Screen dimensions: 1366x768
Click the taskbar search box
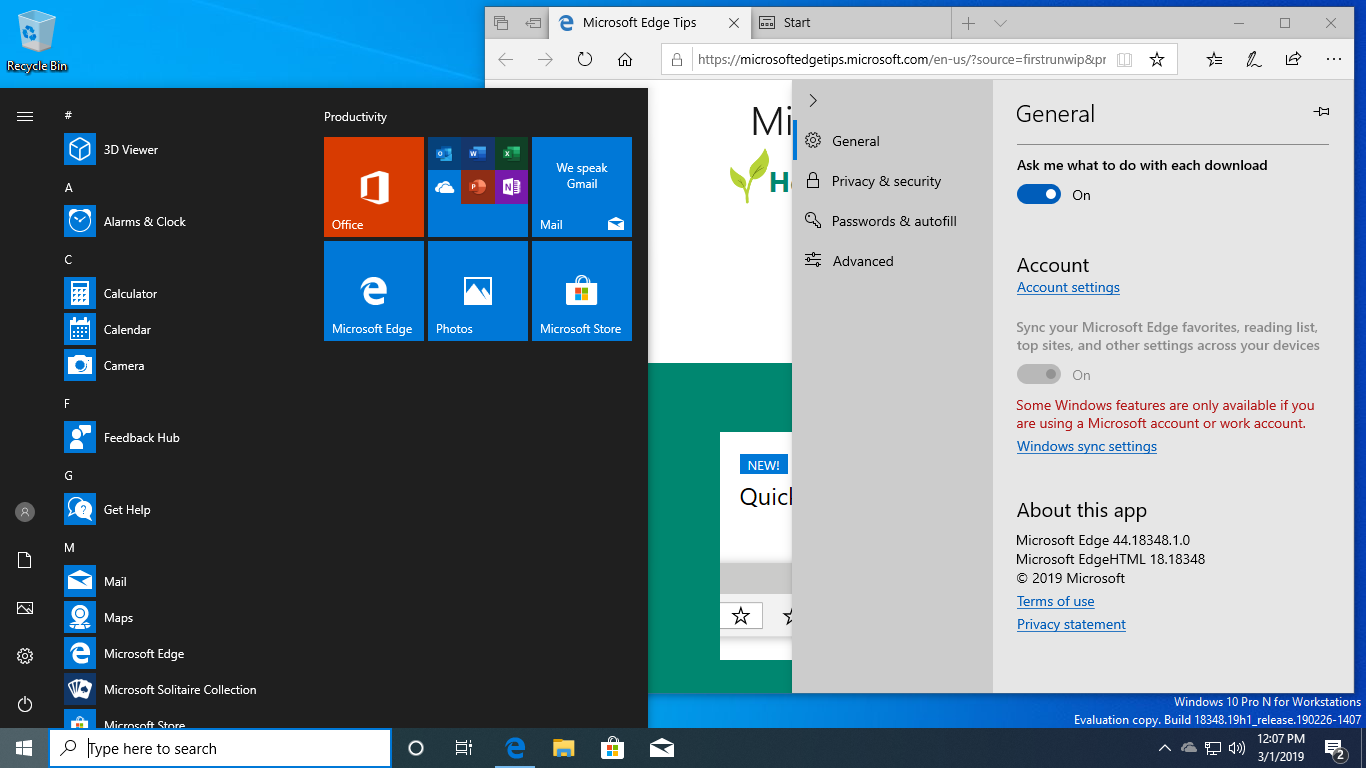click(x=220, y=748)
